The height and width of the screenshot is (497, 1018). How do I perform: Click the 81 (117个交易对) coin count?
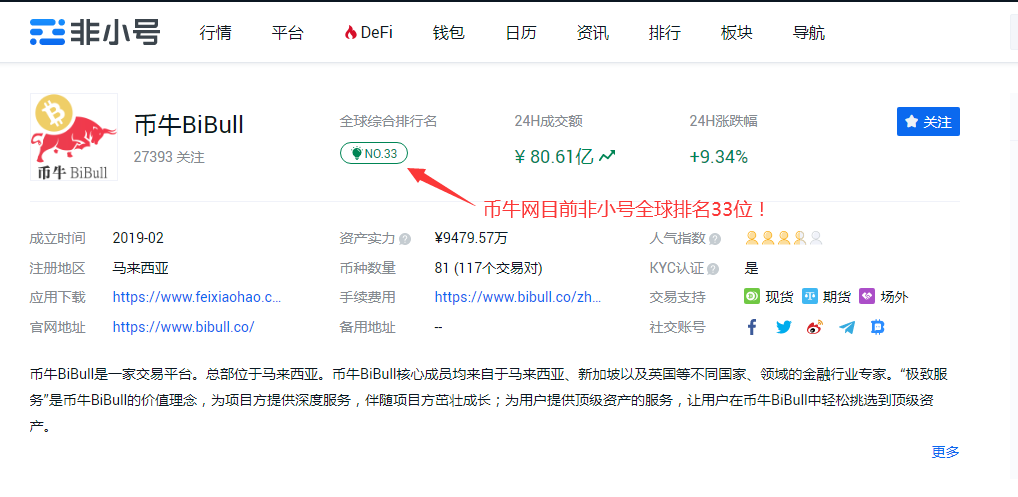(488, 268)
